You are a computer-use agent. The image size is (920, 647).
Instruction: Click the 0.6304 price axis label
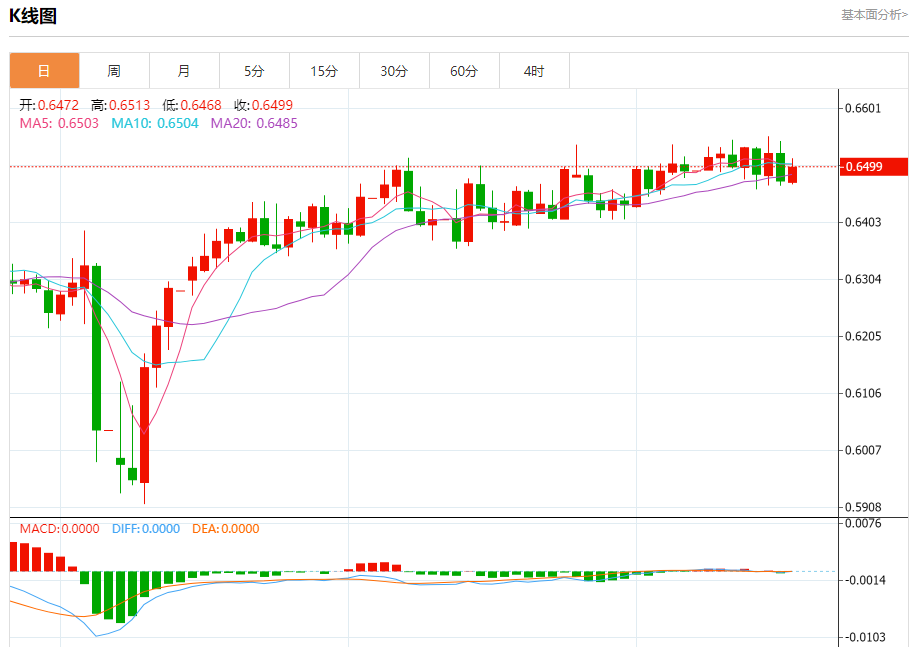pos(862,279)
